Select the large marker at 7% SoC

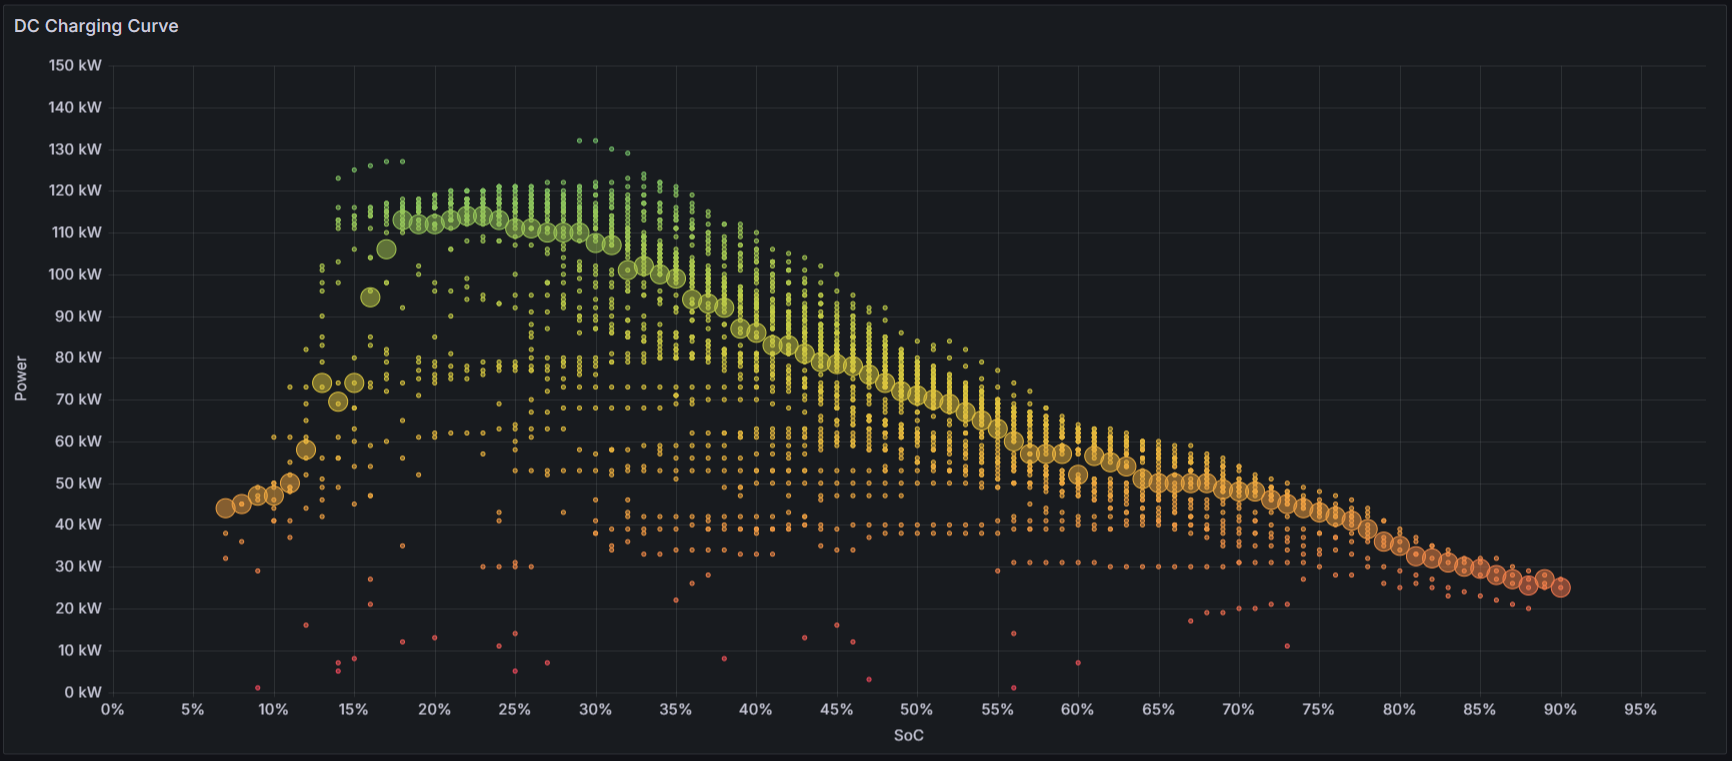225,508
